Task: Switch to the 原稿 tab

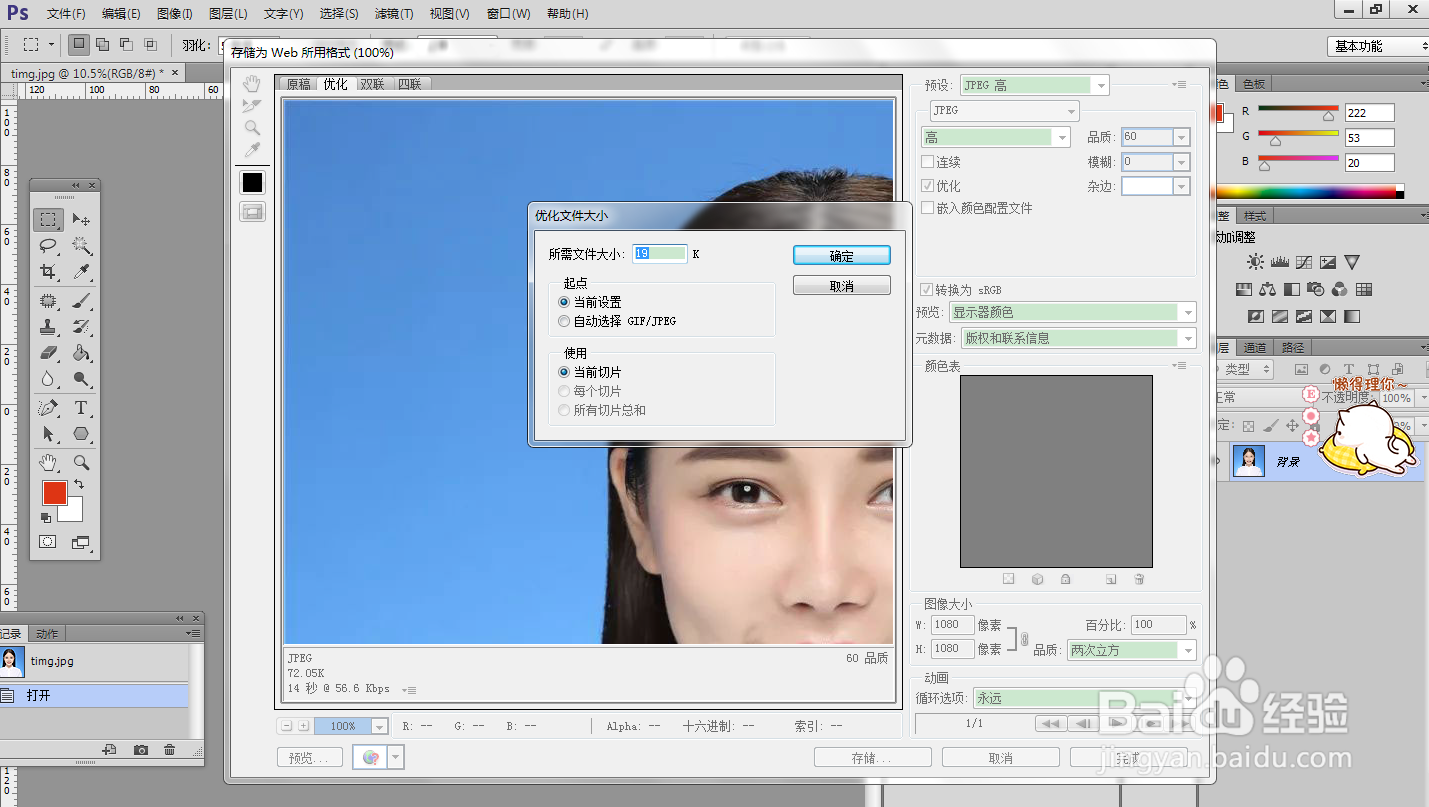Action: (x=299, y=85)
